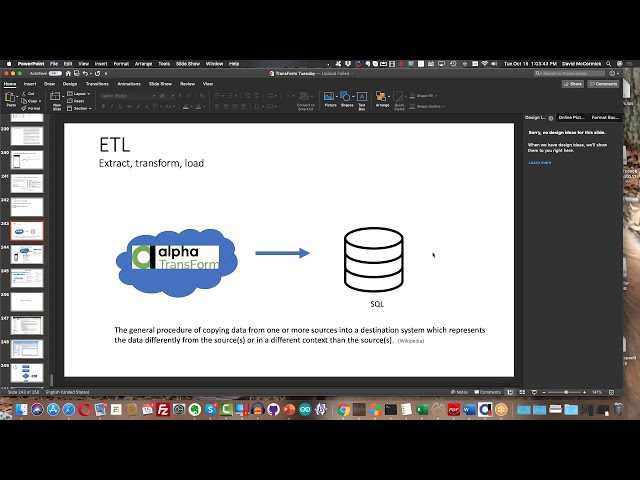Click the Undo arrow icon
The width and height of the screenshot is (640, 480).
point(85,73)
